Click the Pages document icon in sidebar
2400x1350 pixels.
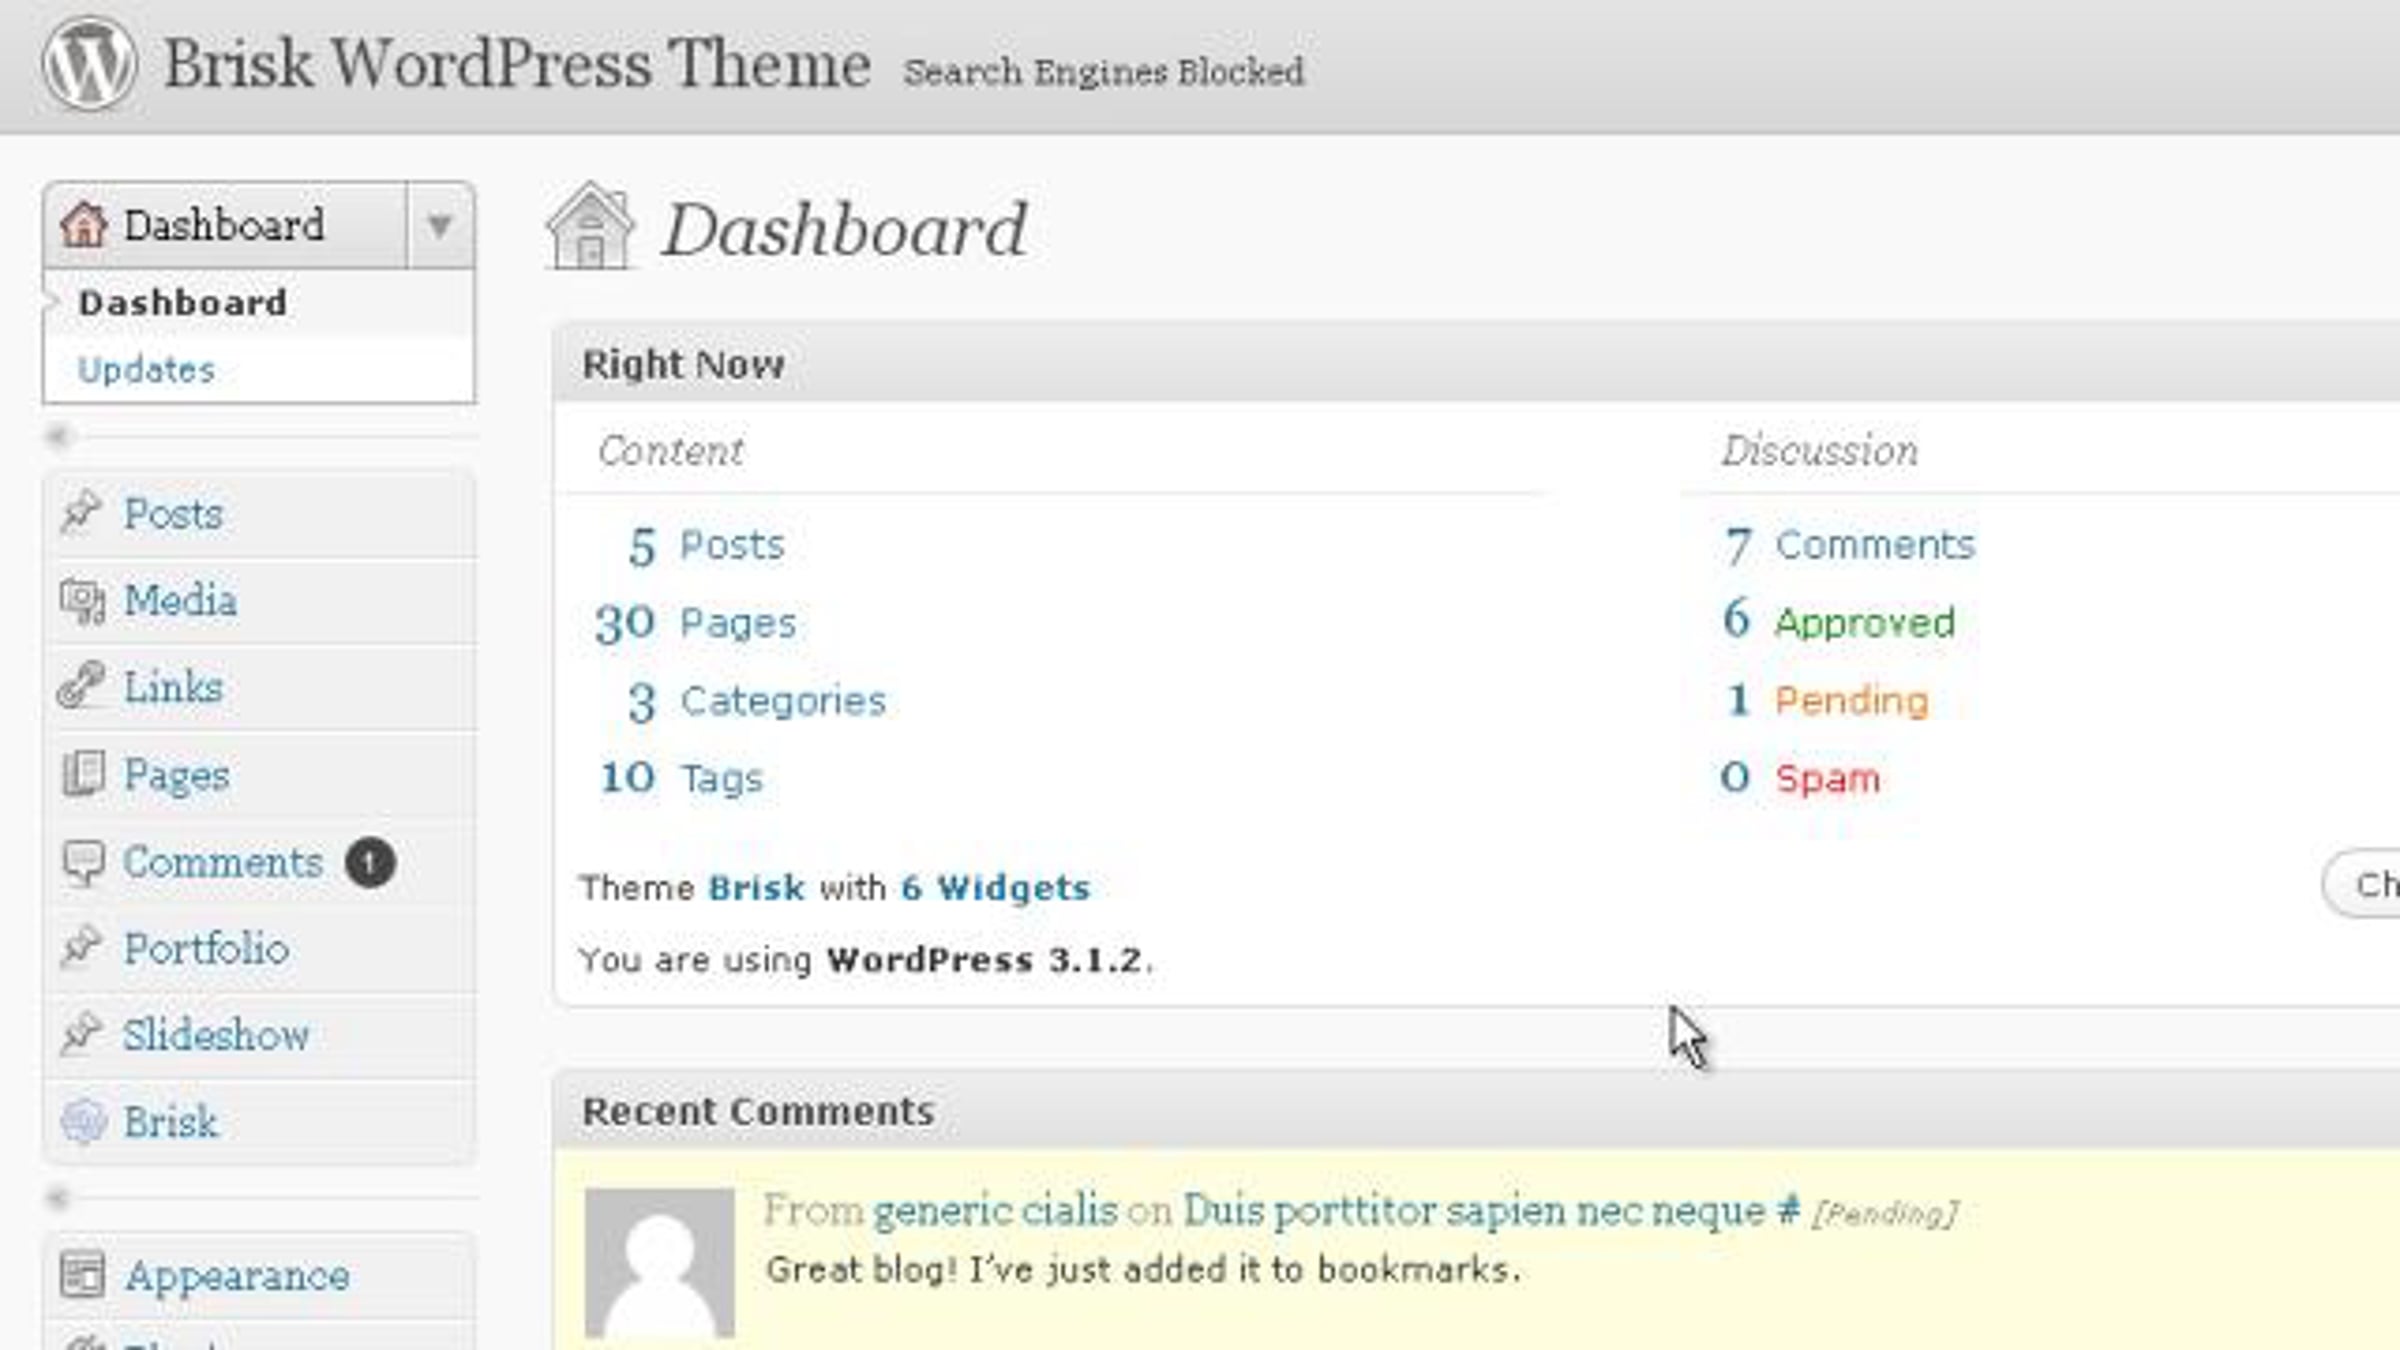82,774
